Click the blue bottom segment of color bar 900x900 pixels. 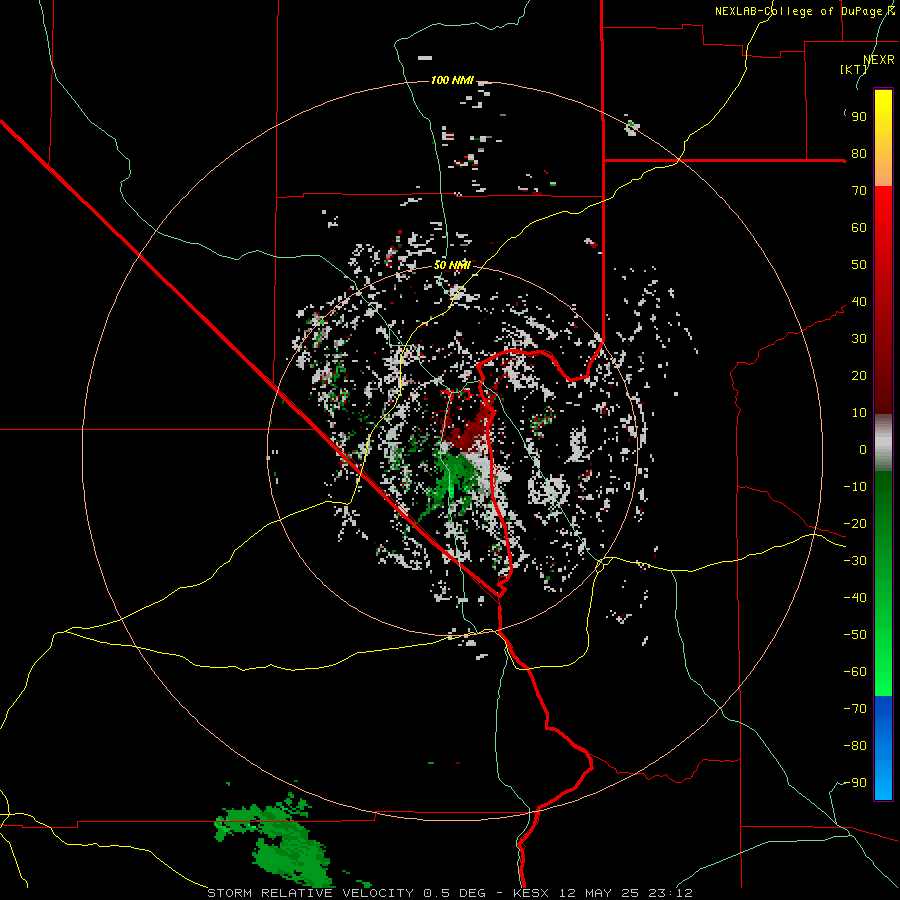pyautogui.click(x=883, y=748)
